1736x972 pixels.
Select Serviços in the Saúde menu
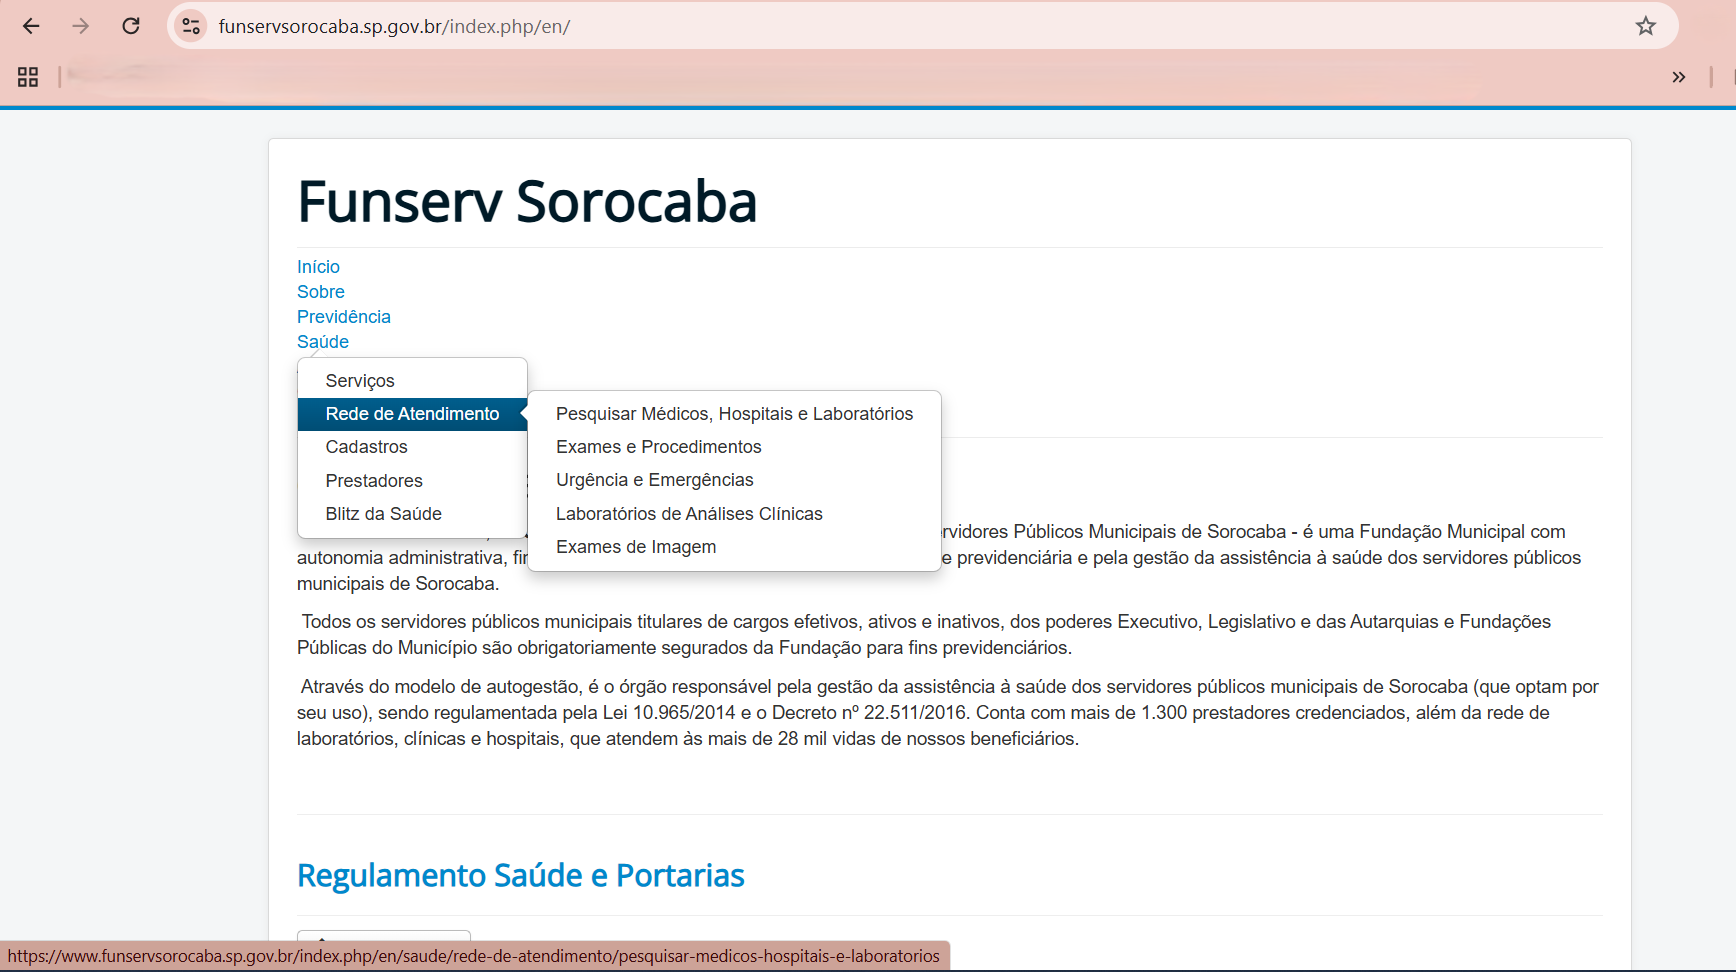(412, 381)
